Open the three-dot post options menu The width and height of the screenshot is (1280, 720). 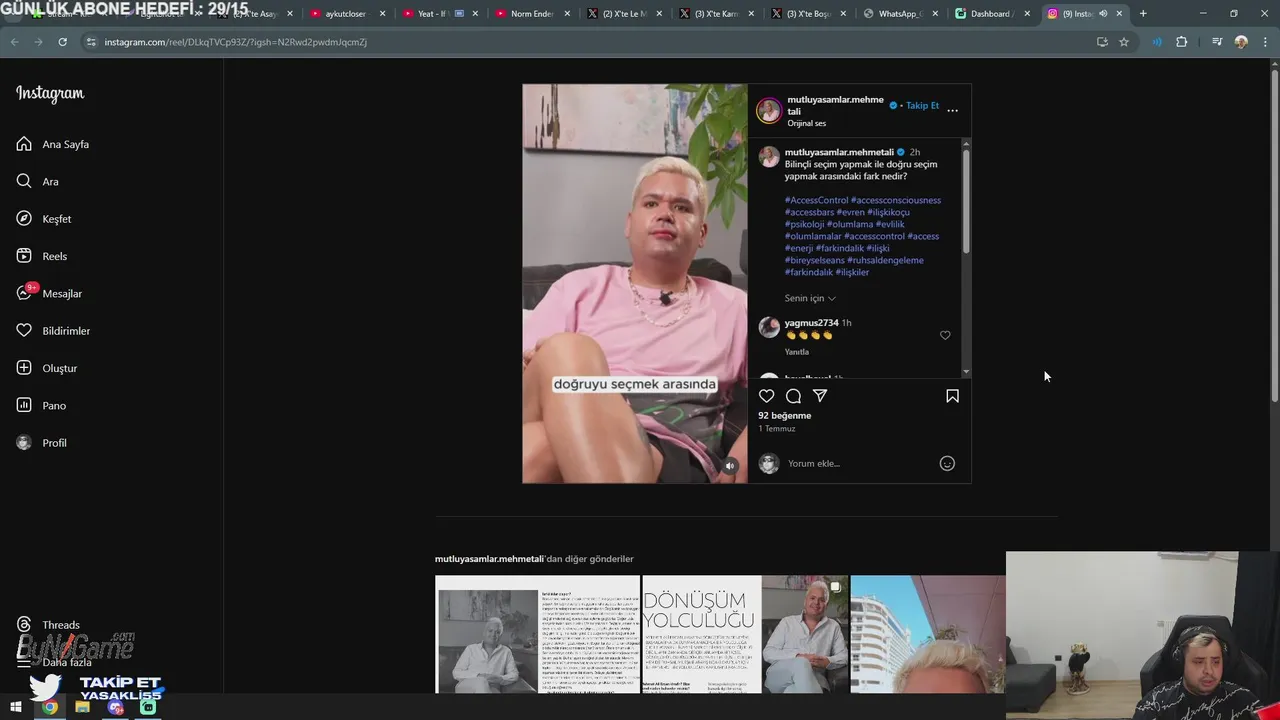(952, 110)
